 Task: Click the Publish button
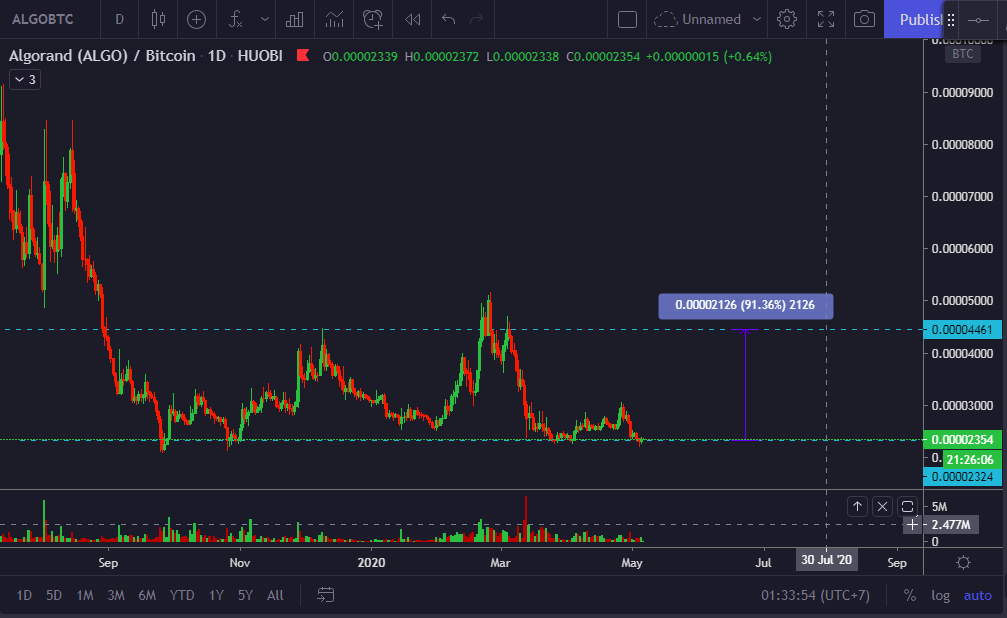click(x=915, y=19)
